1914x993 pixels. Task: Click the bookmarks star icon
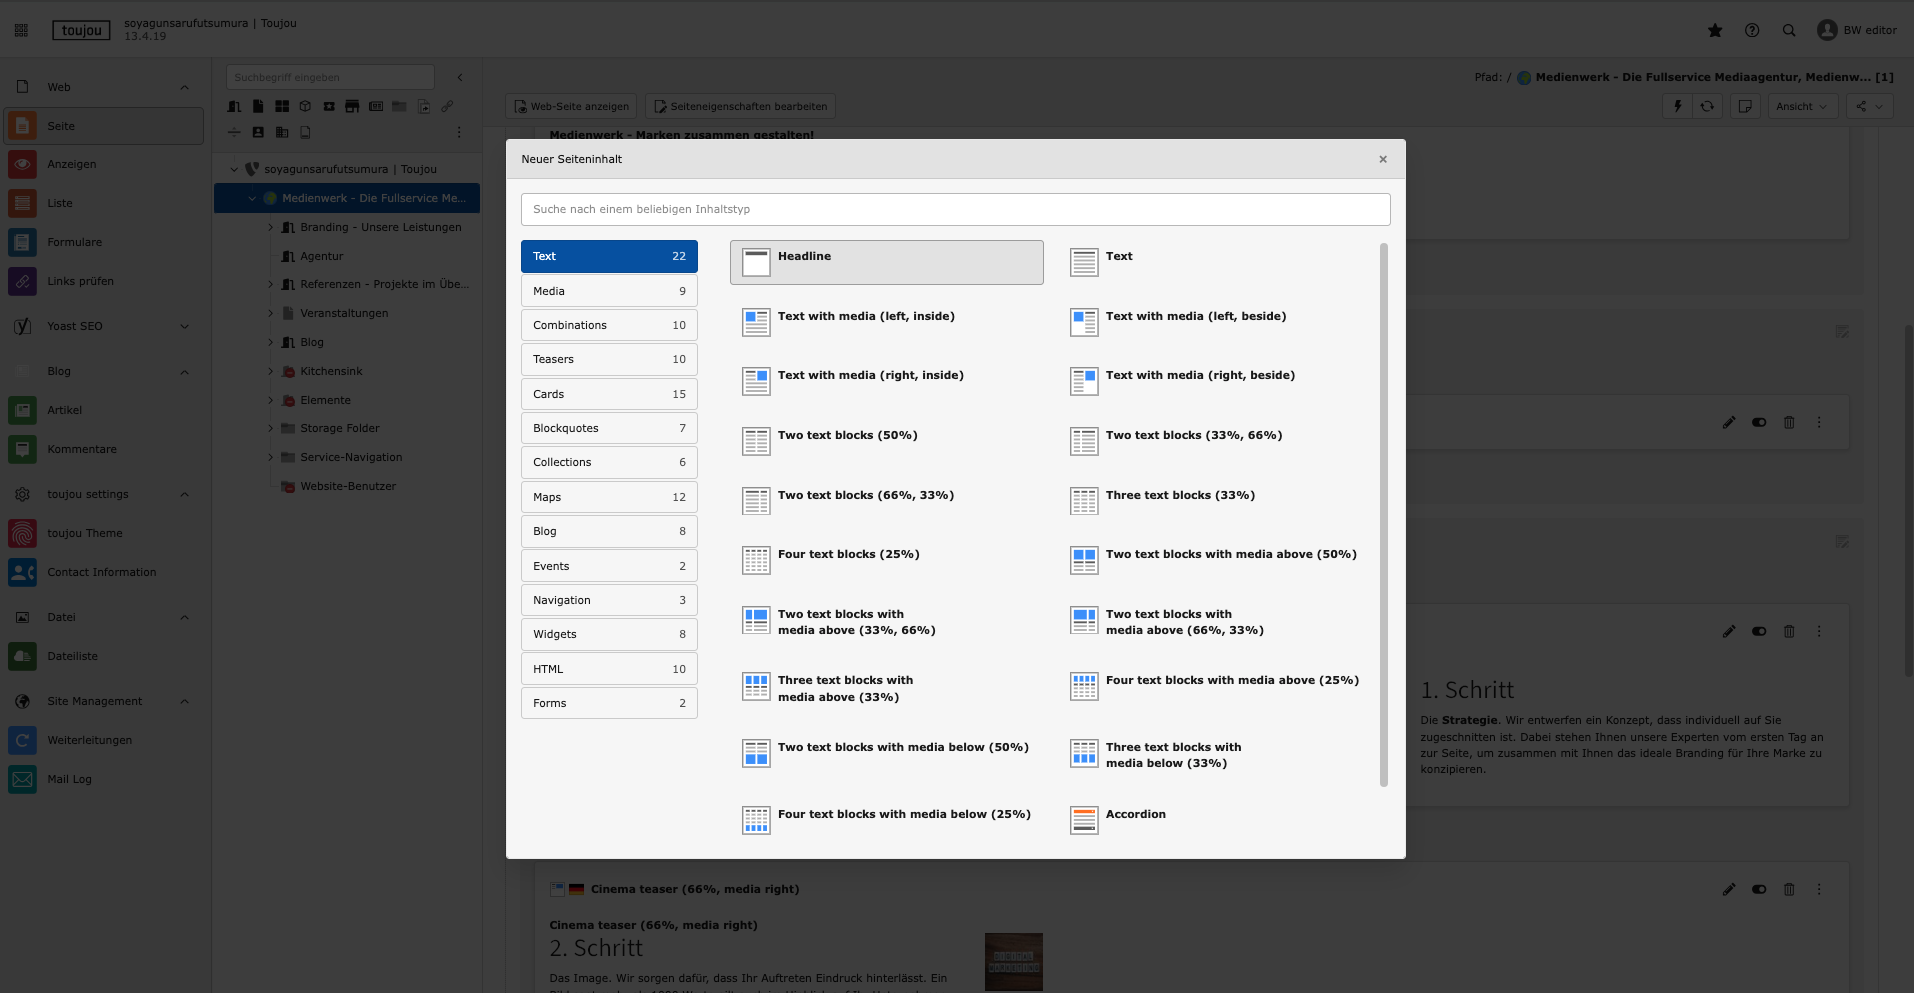point(1715,30)
